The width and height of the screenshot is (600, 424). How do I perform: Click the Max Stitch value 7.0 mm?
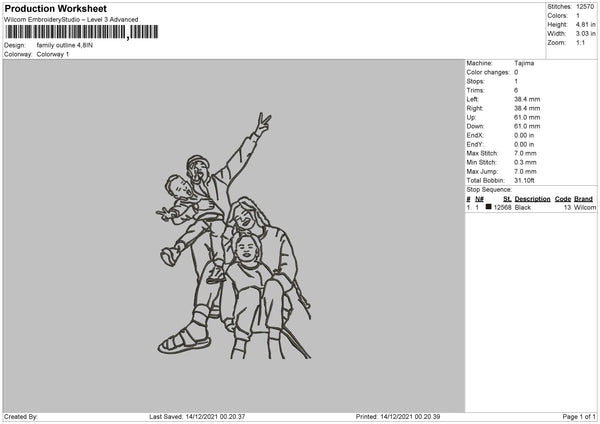pos(525,153)
